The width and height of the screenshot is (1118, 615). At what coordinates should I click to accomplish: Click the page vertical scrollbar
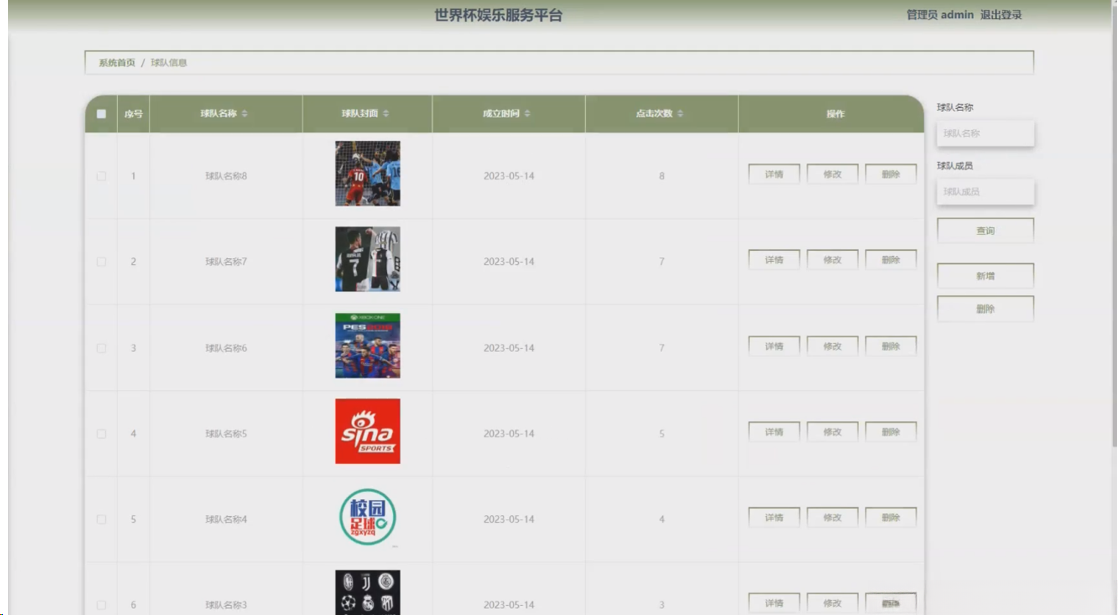point(1114,228)
